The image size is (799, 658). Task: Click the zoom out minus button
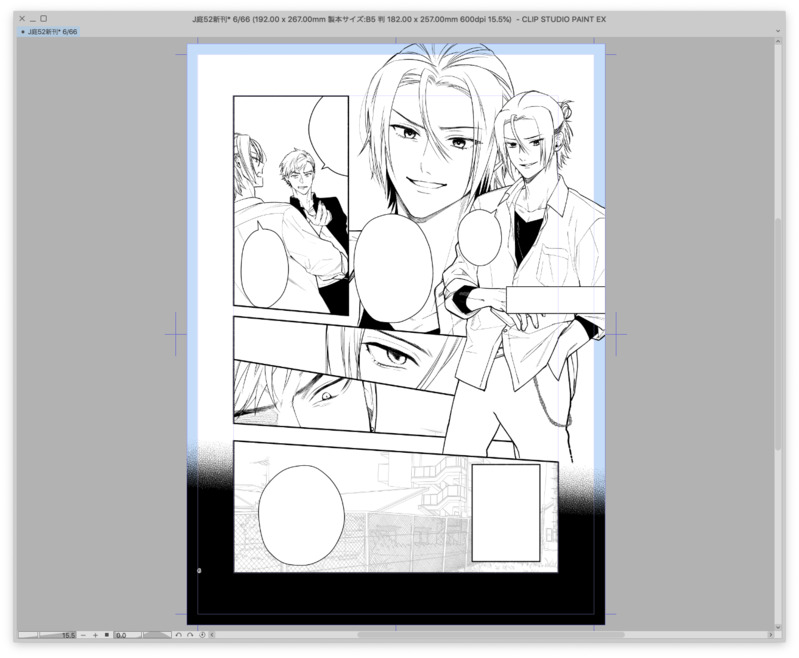point(83,635)
